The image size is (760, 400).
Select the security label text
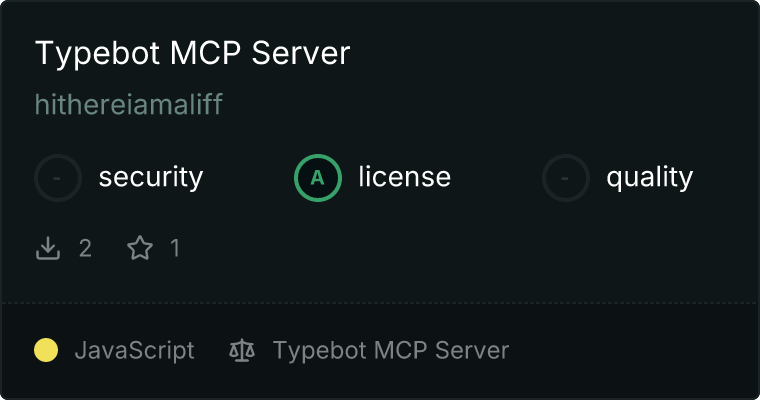pyautogui.click(x=151, y=177)
